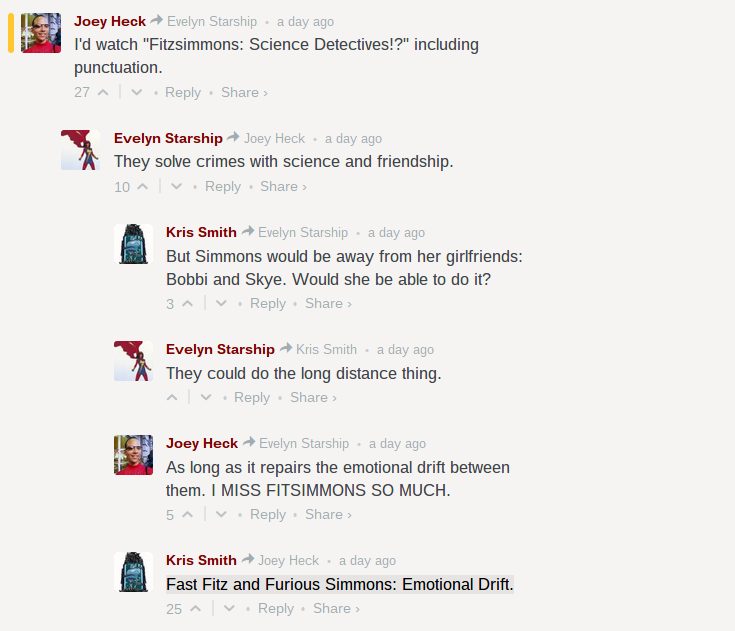Click Kris Smith's name on the last comment
Viewport: 735px width, 631px height.
tap(201, 560)
